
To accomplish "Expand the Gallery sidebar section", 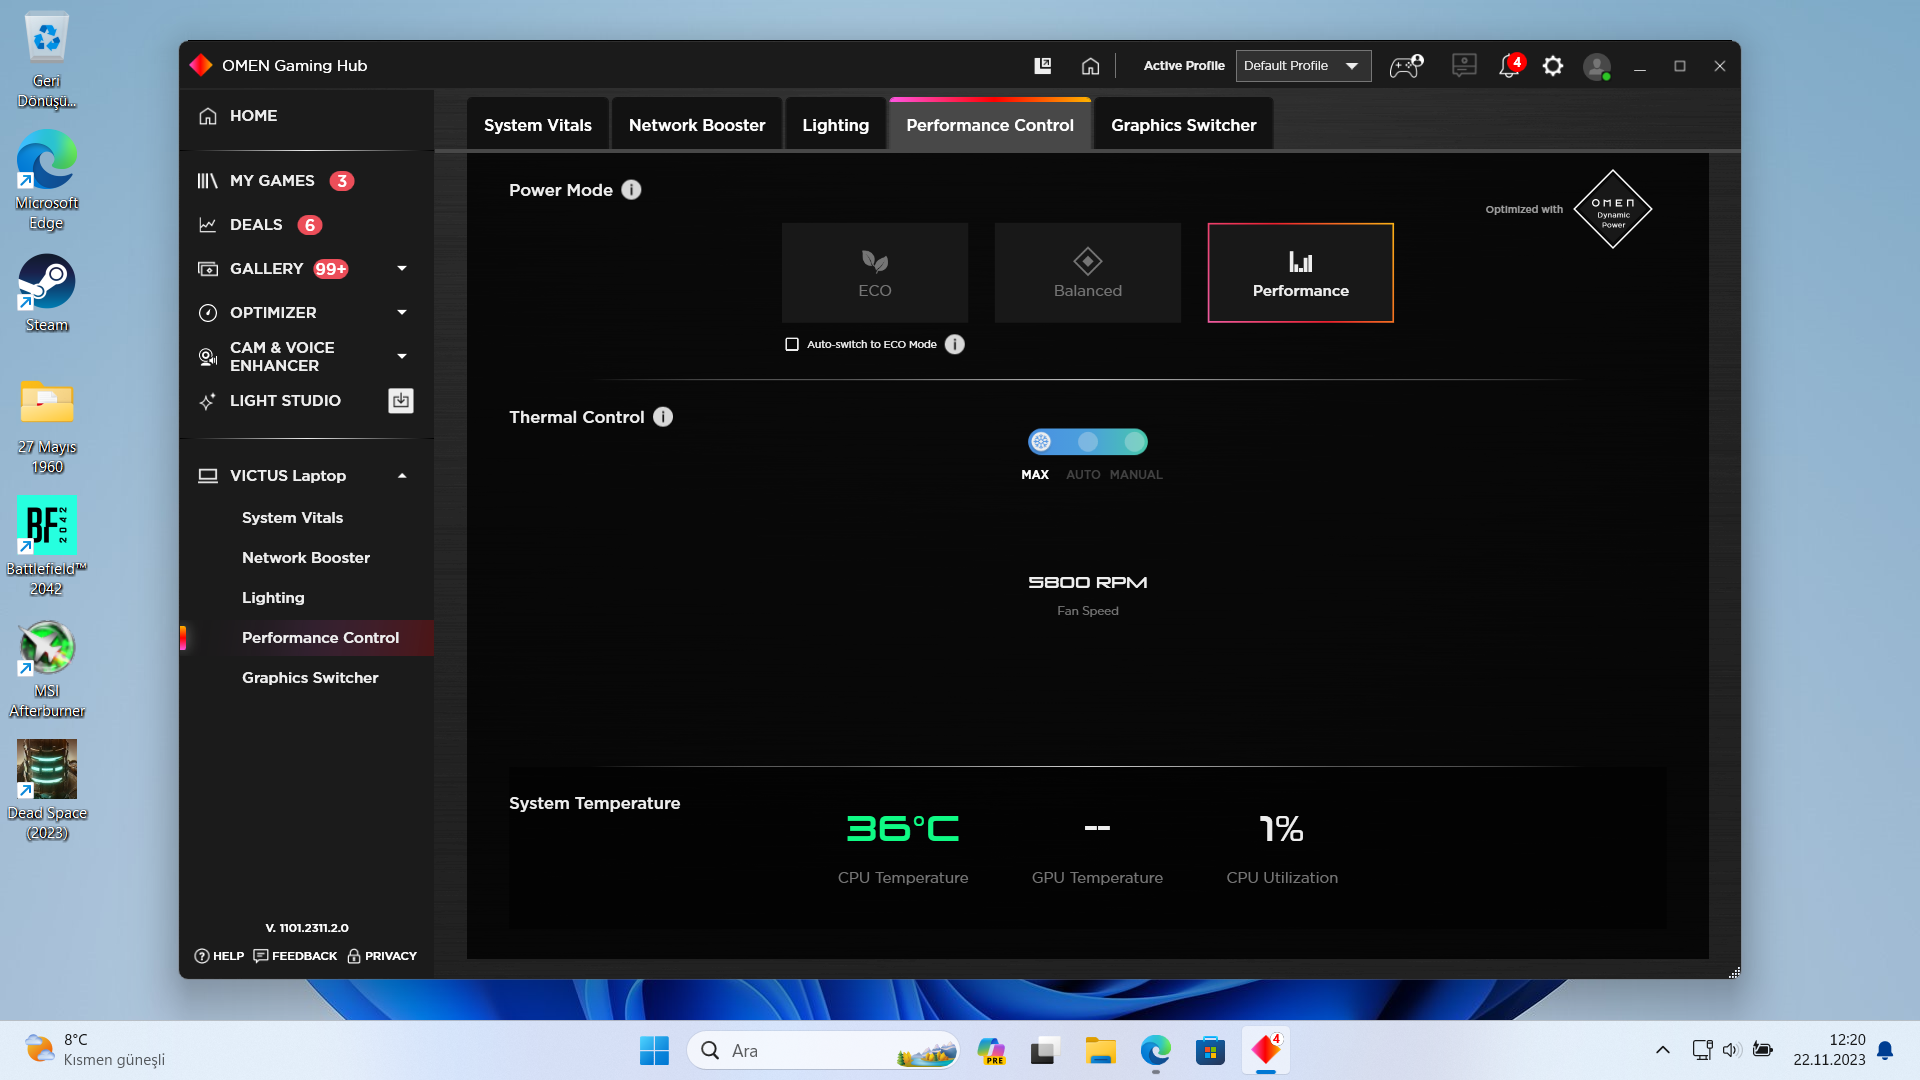I will tap(402, 268).
